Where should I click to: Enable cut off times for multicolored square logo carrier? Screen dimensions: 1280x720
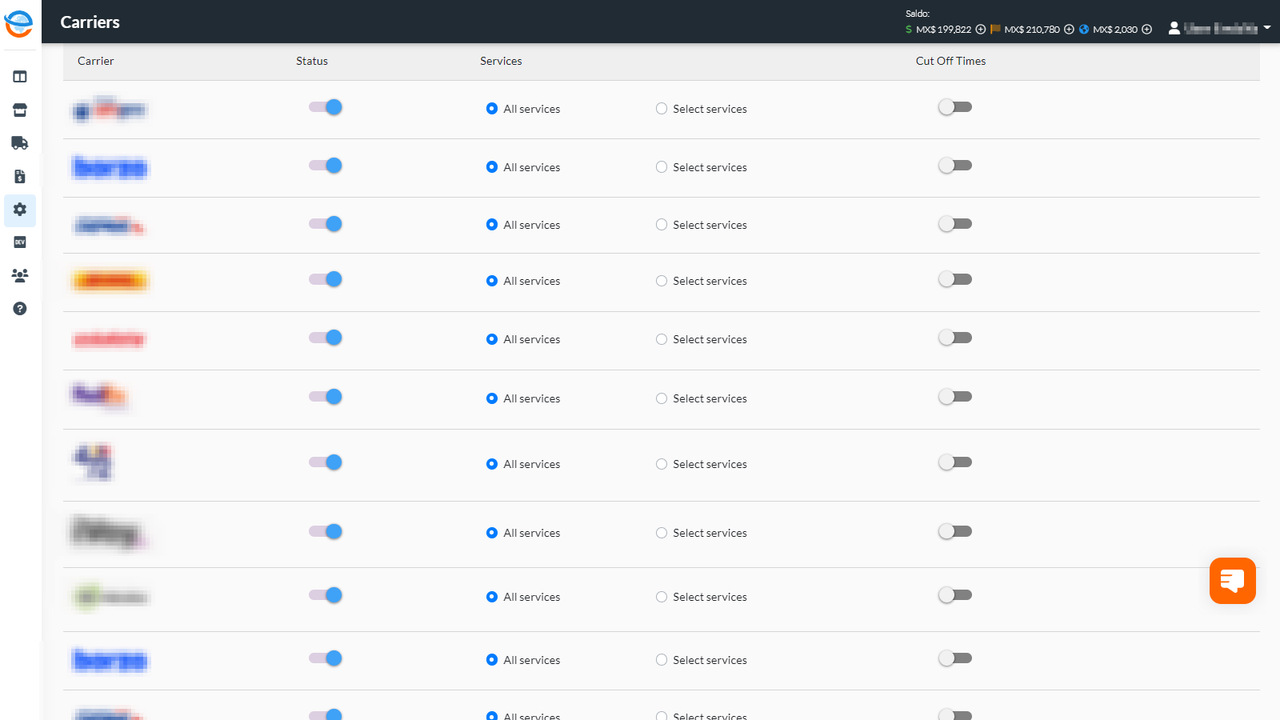955,462
